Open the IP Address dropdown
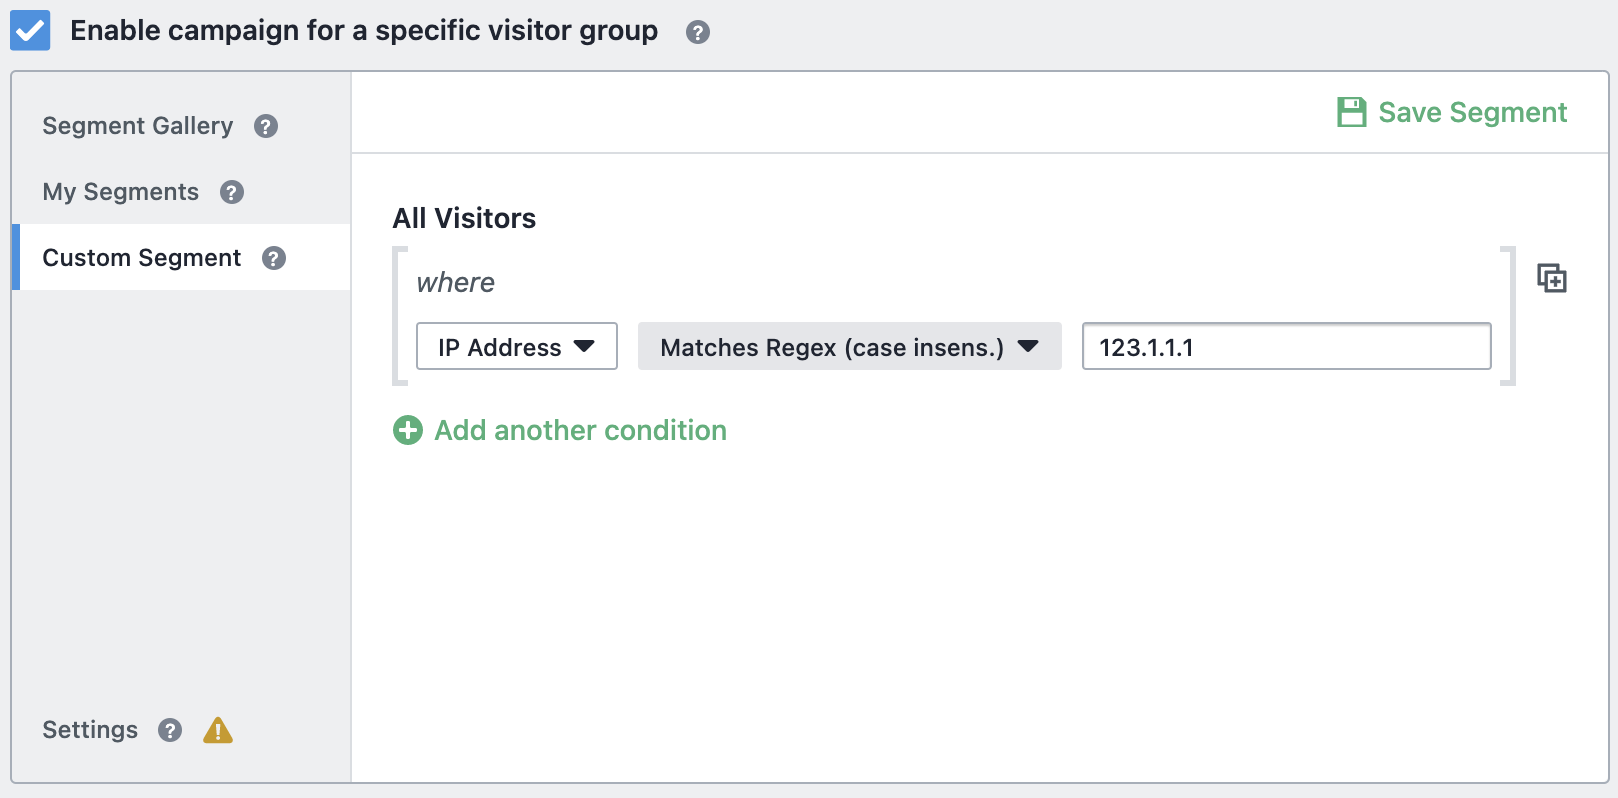The image size is (1618, 798). (x=517, y=346)
